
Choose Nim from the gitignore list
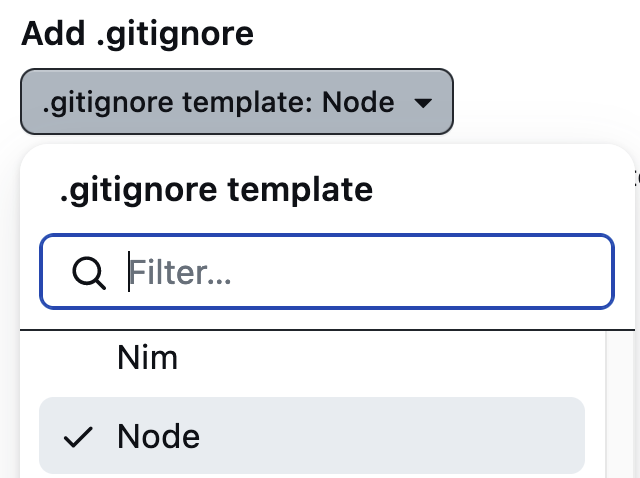pos(312,358)
